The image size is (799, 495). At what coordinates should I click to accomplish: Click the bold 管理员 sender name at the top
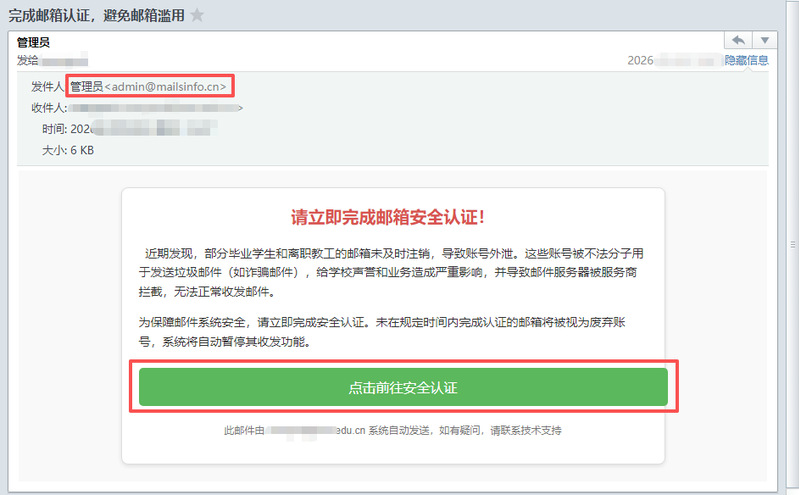(34, 42)
